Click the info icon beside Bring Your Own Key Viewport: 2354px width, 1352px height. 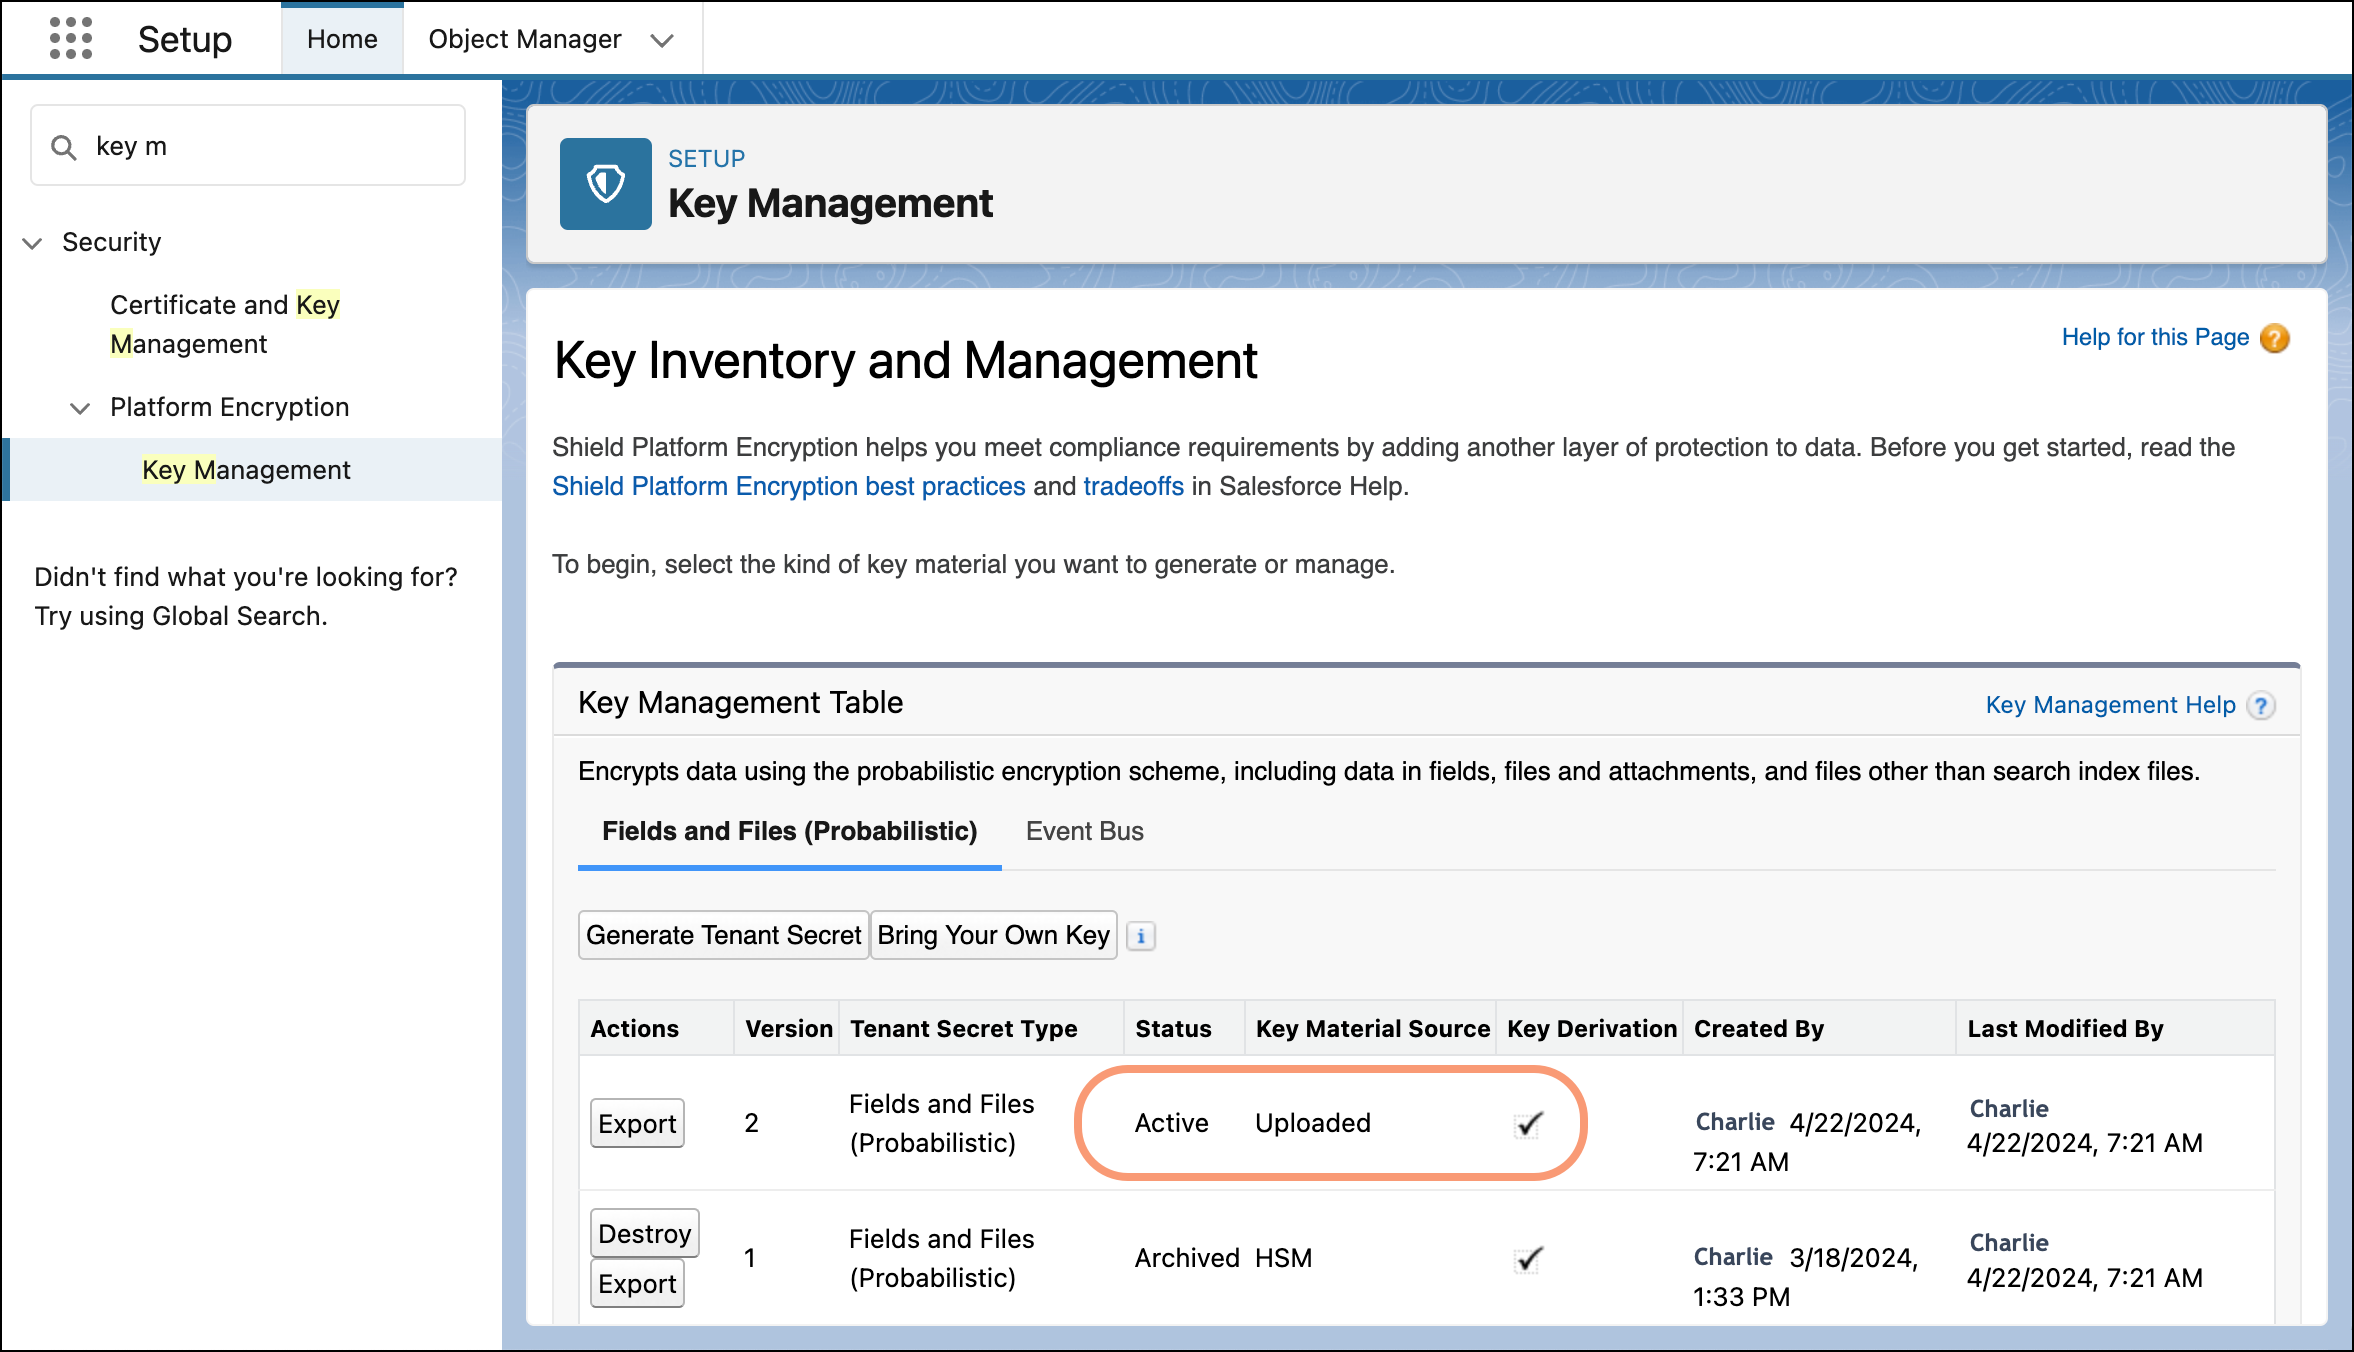(x=1141, y=936)
